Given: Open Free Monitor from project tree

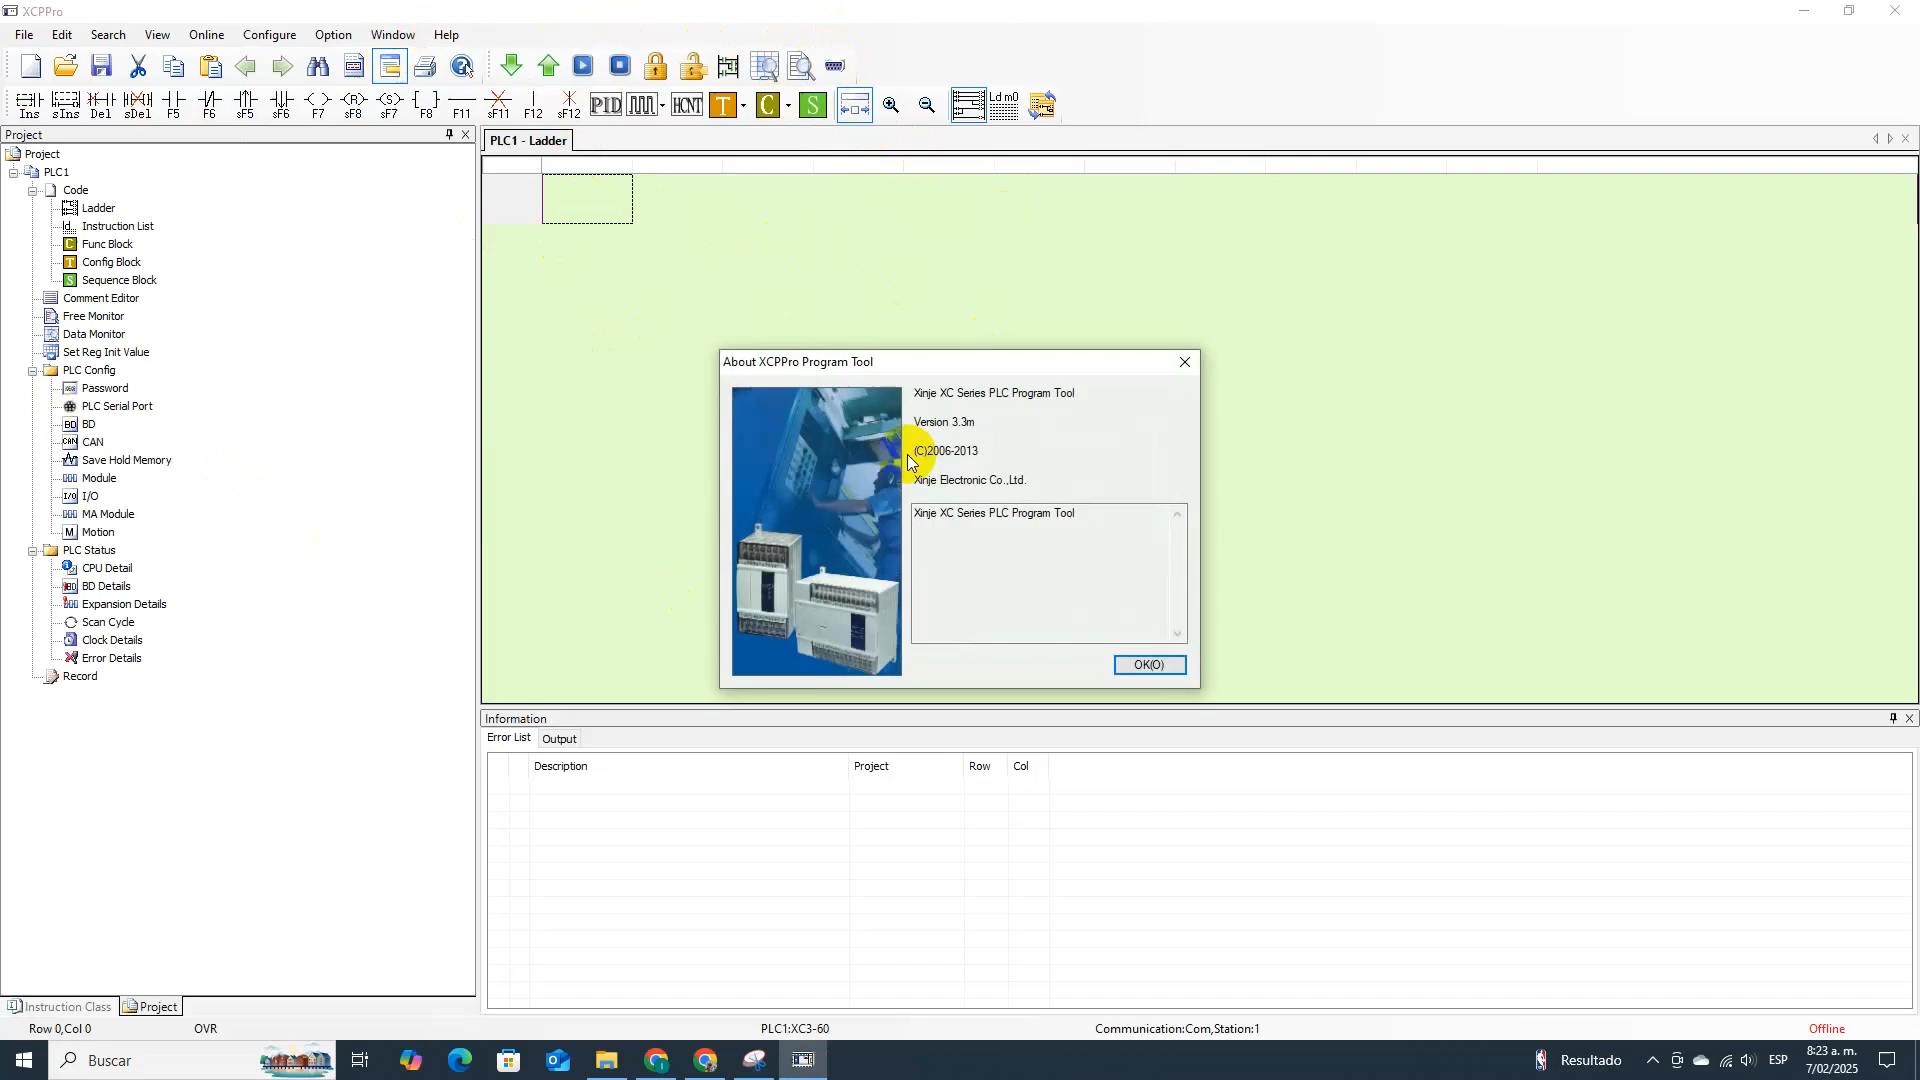Looking at the screenshot, I should coord(93,317).
